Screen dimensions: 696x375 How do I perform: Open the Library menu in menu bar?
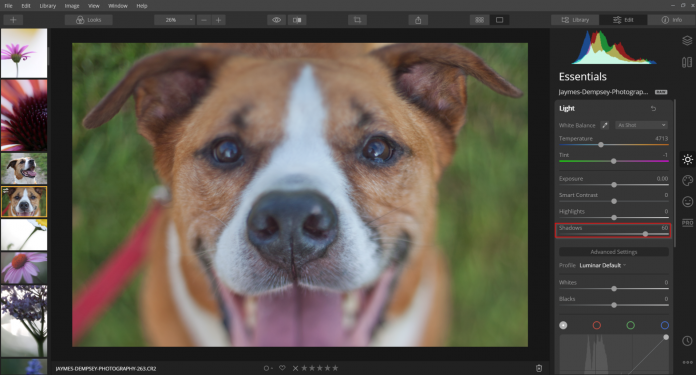(x=47, y=6)
